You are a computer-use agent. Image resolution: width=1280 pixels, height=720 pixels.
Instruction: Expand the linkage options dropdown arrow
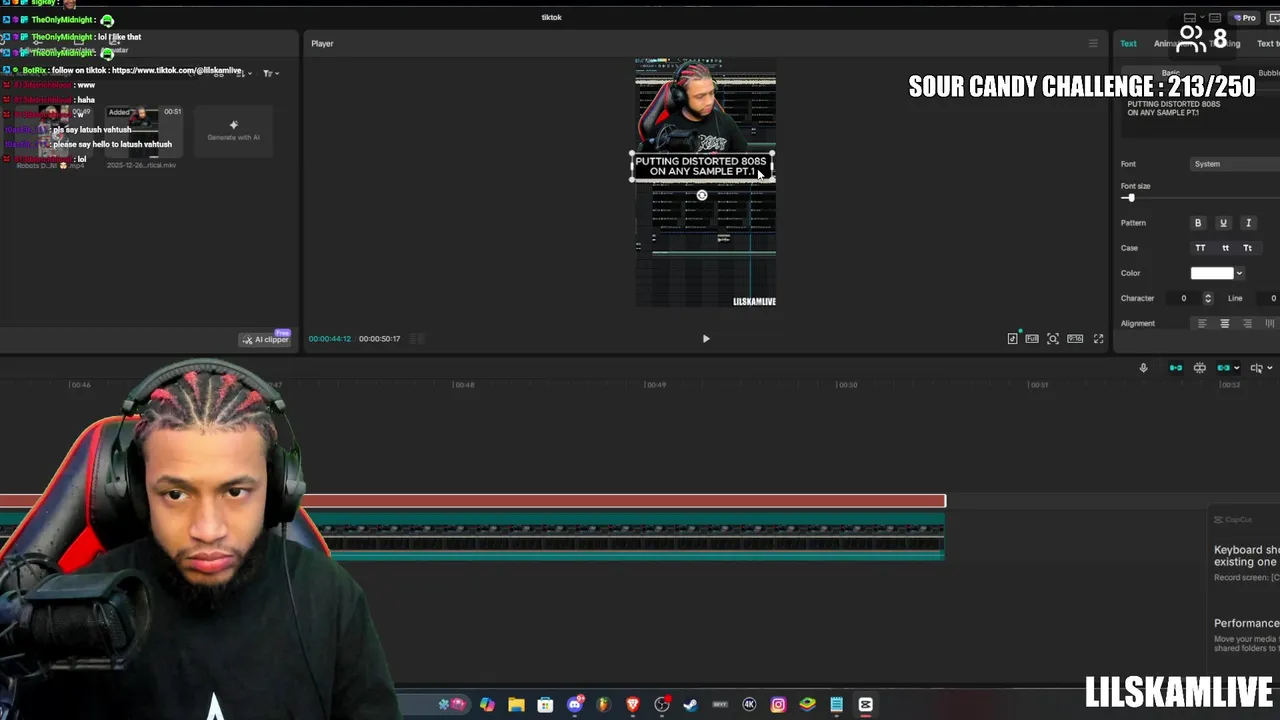coord(1236,368)
